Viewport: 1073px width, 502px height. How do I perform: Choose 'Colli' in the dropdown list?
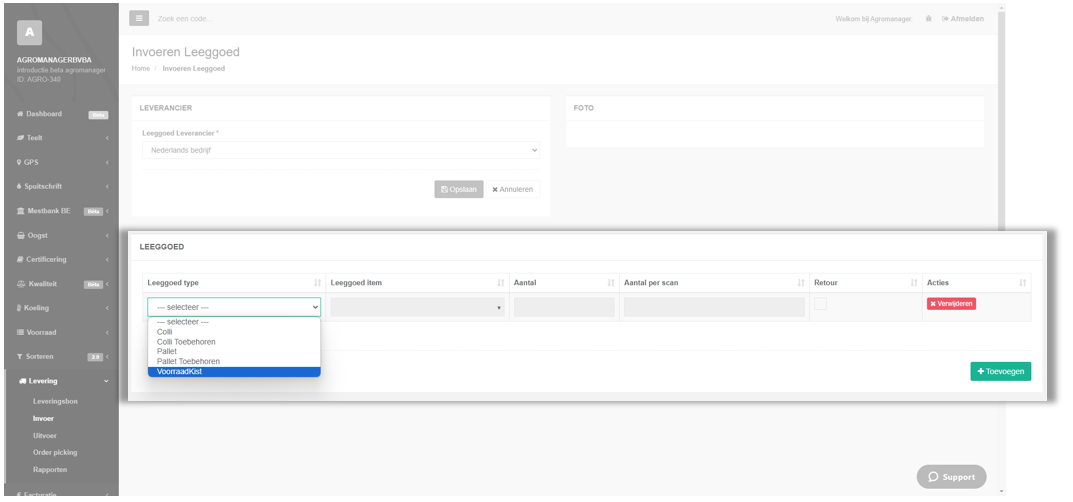[x=234, y=332]
